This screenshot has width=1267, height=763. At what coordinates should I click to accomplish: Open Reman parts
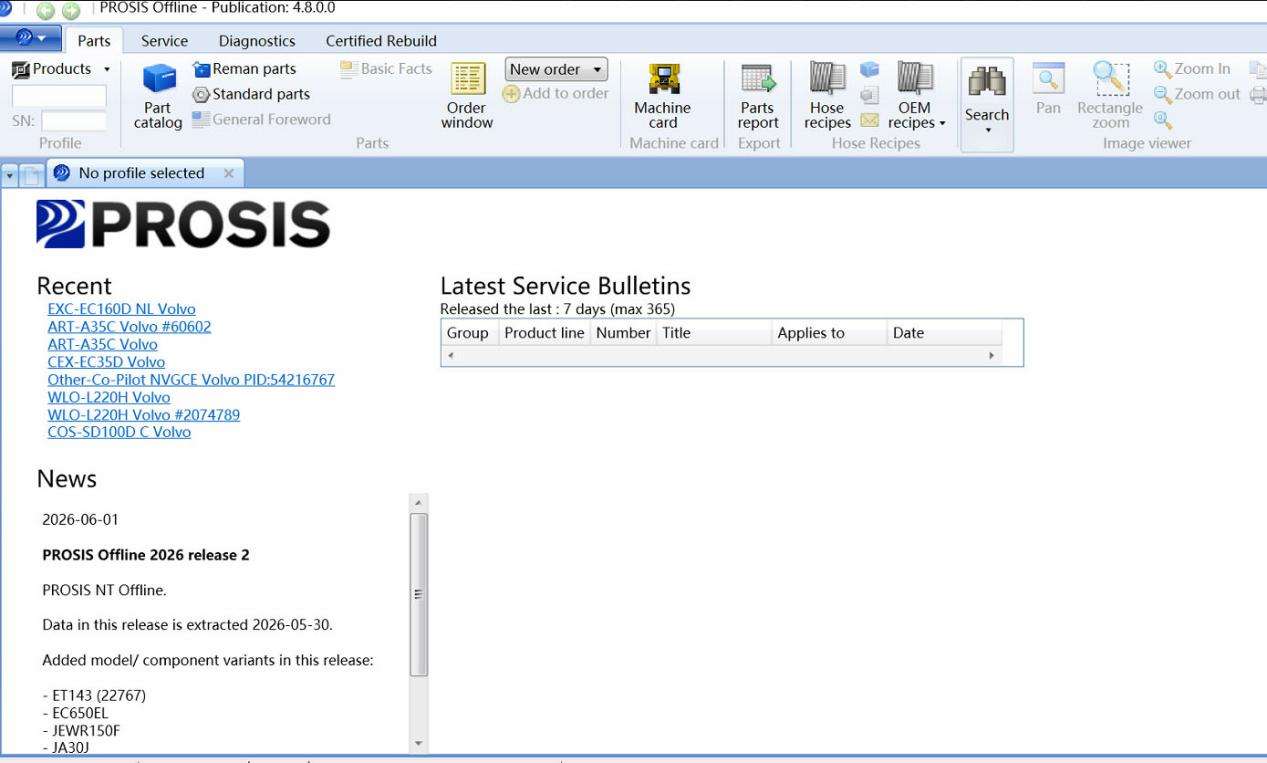[243, 69]
